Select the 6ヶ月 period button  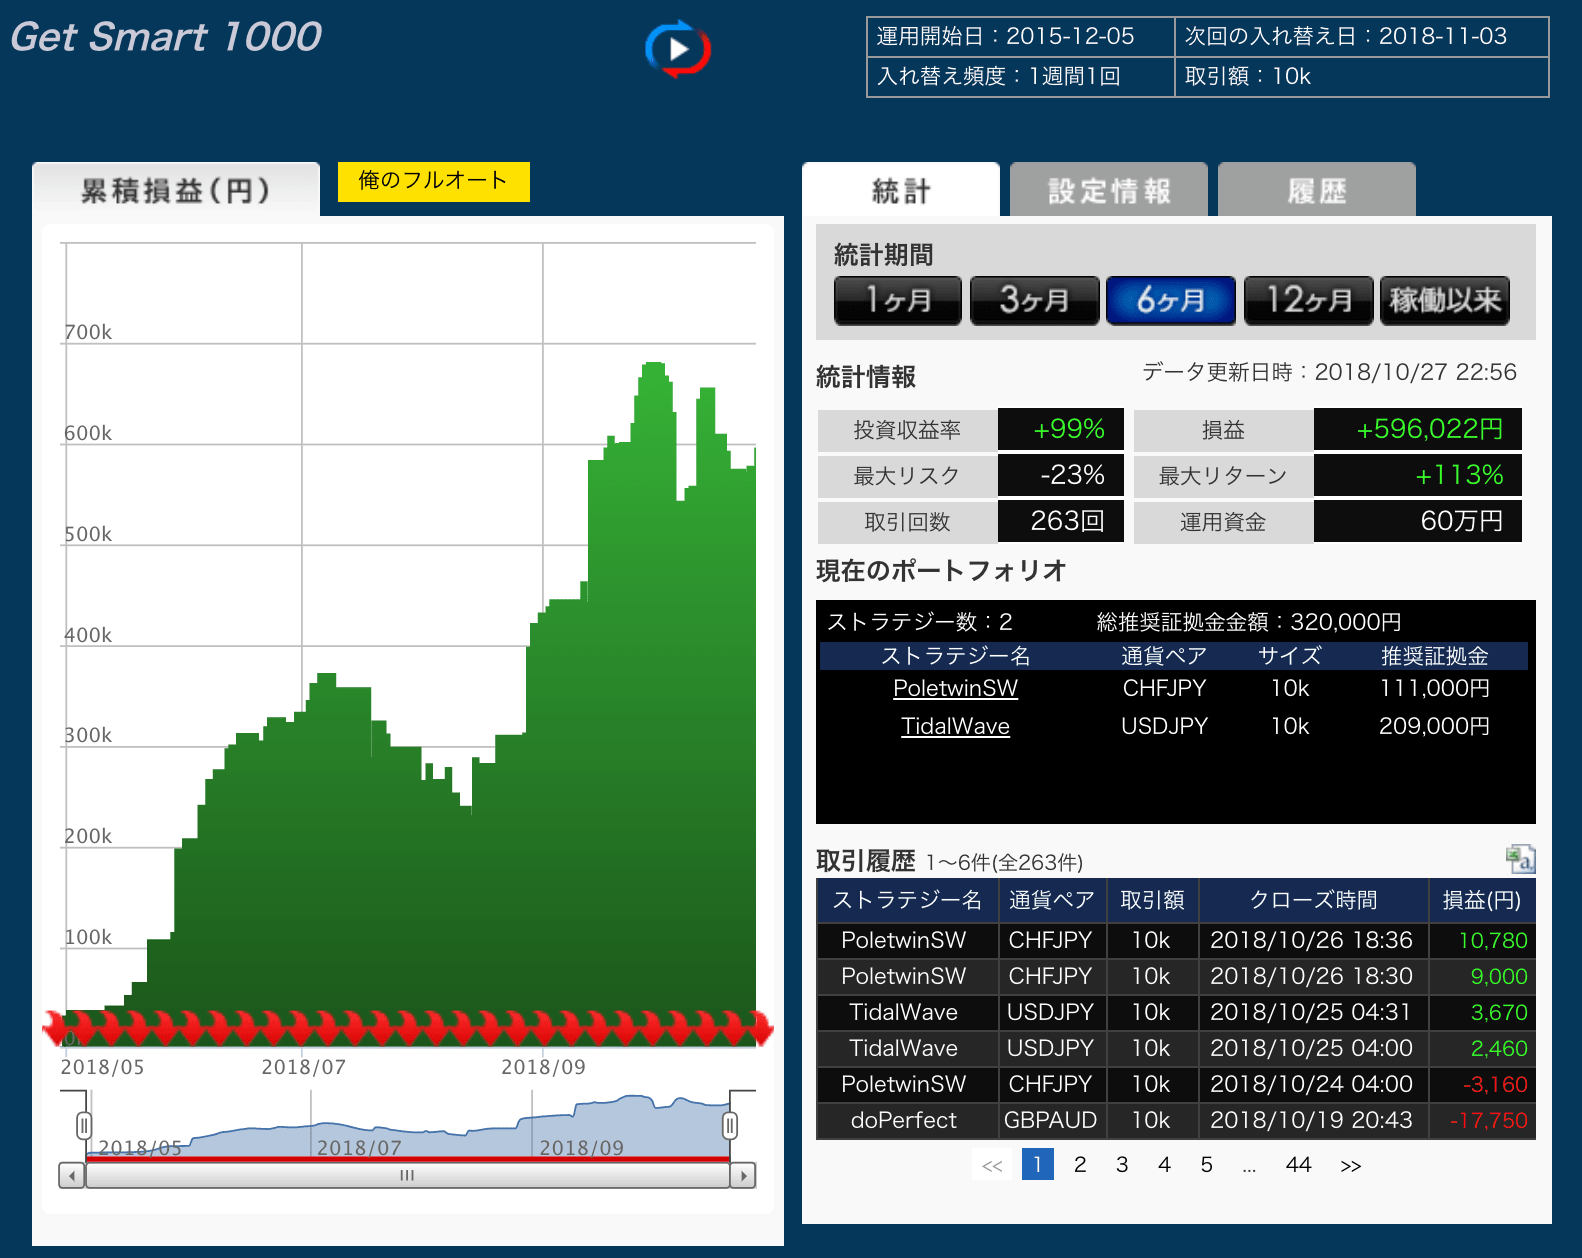(1171, 300)
